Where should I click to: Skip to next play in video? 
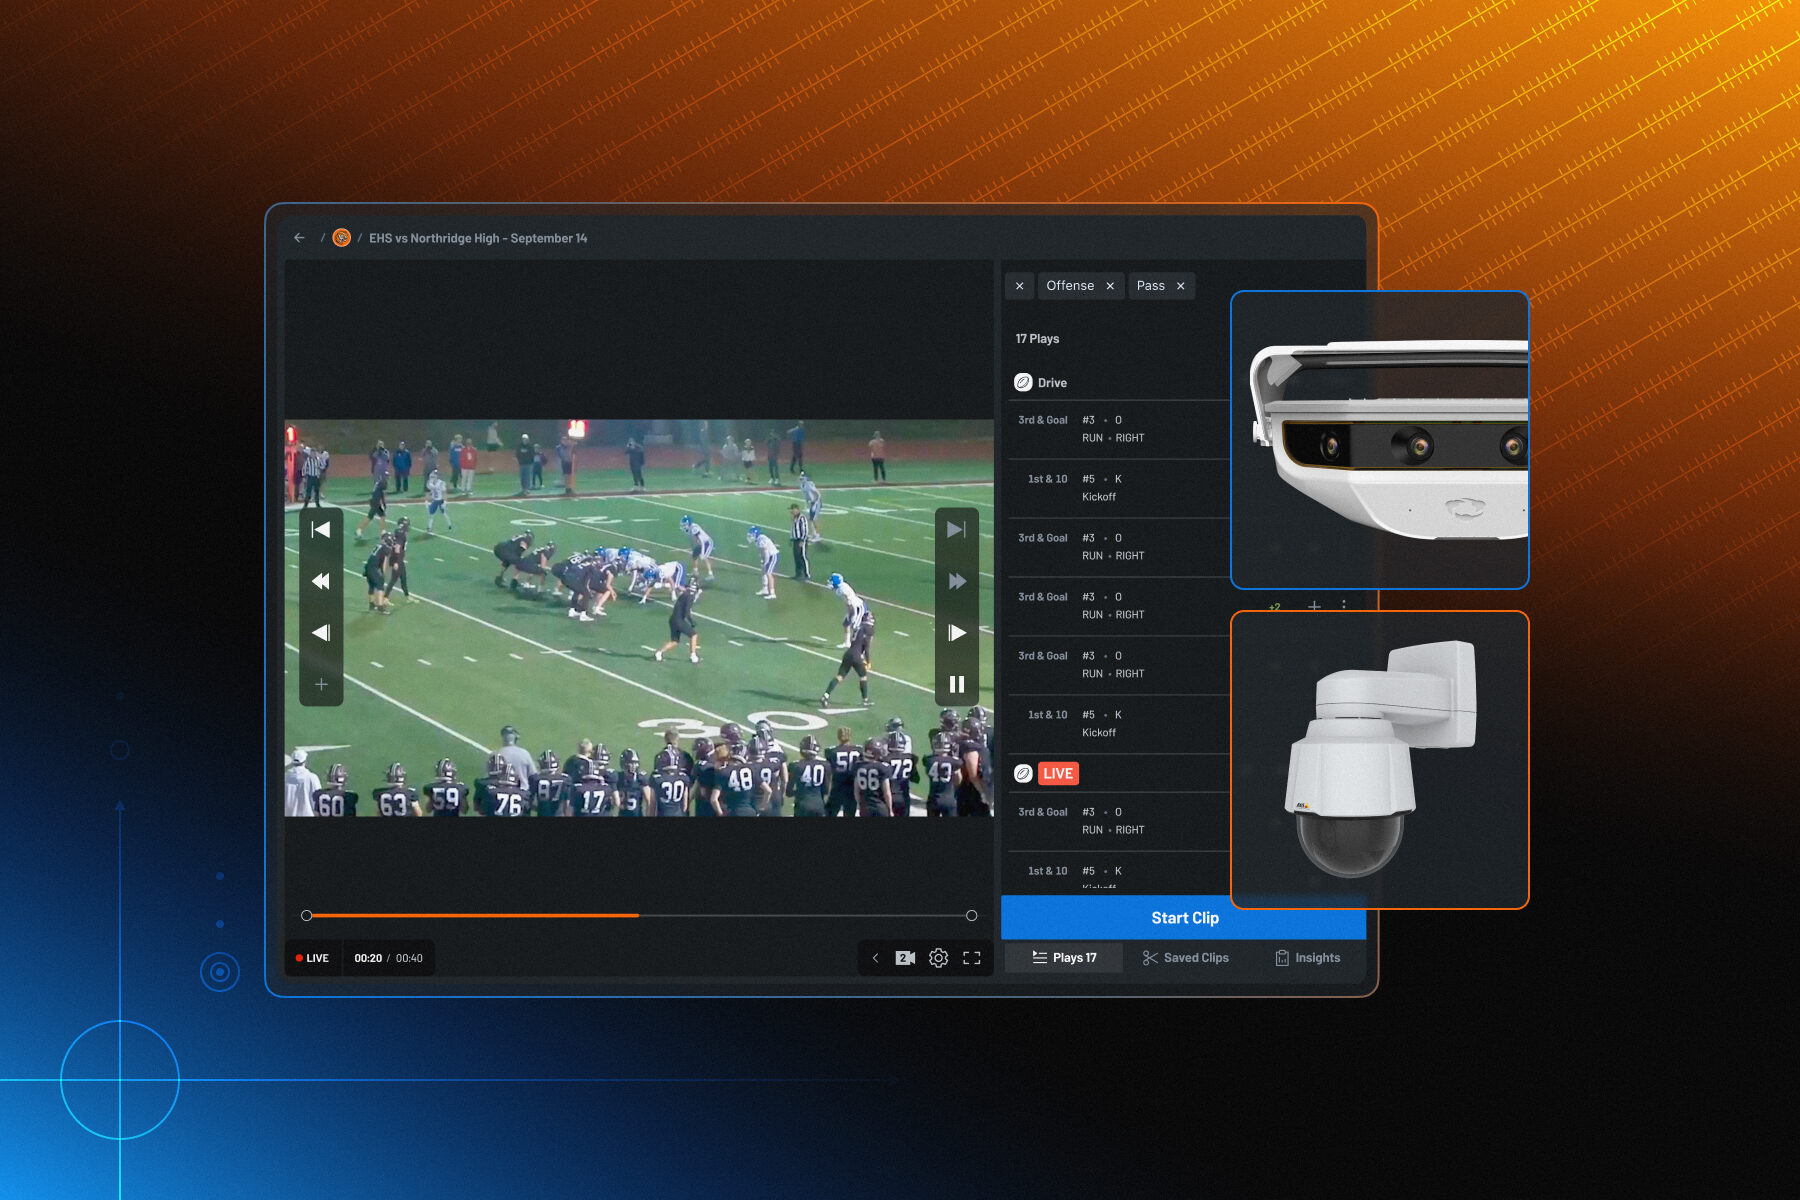point(957,529)
